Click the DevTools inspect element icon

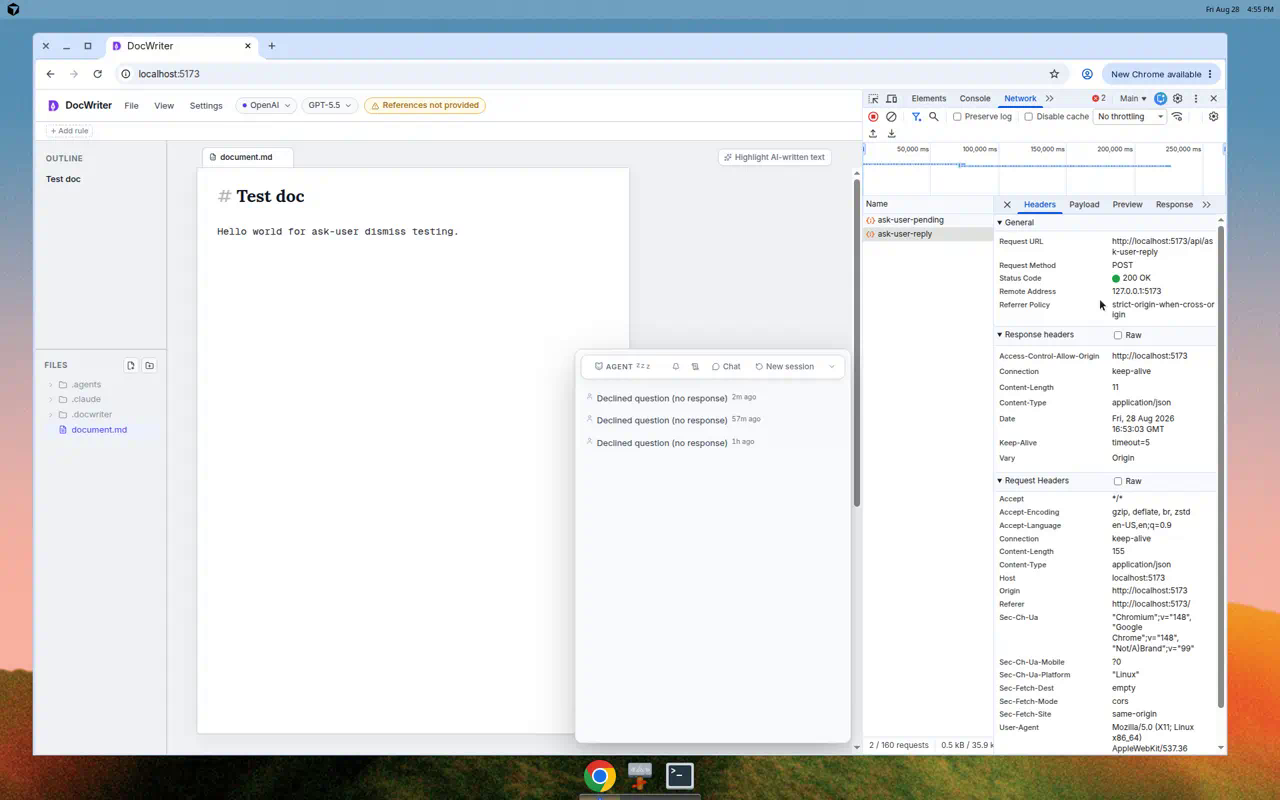click(873, 99)
